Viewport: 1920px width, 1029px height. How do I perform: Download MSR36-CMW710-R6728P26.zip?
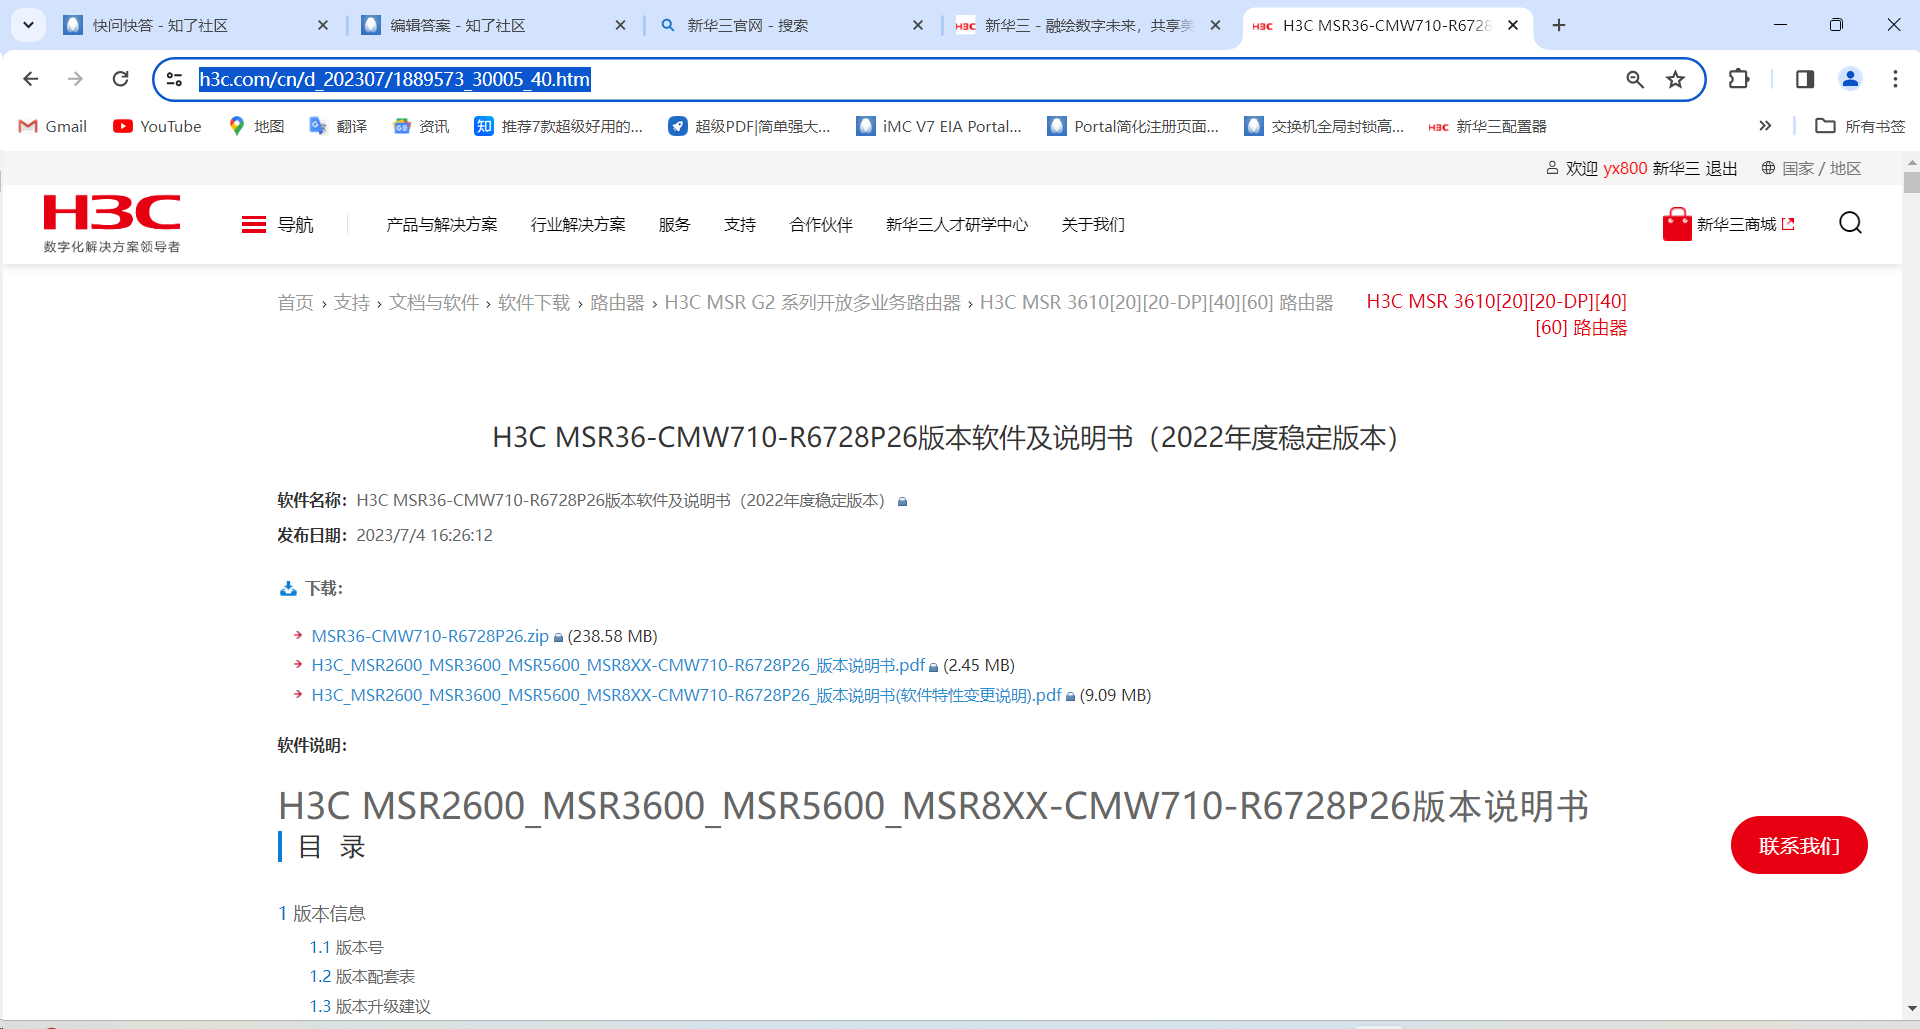pos(430,636)
